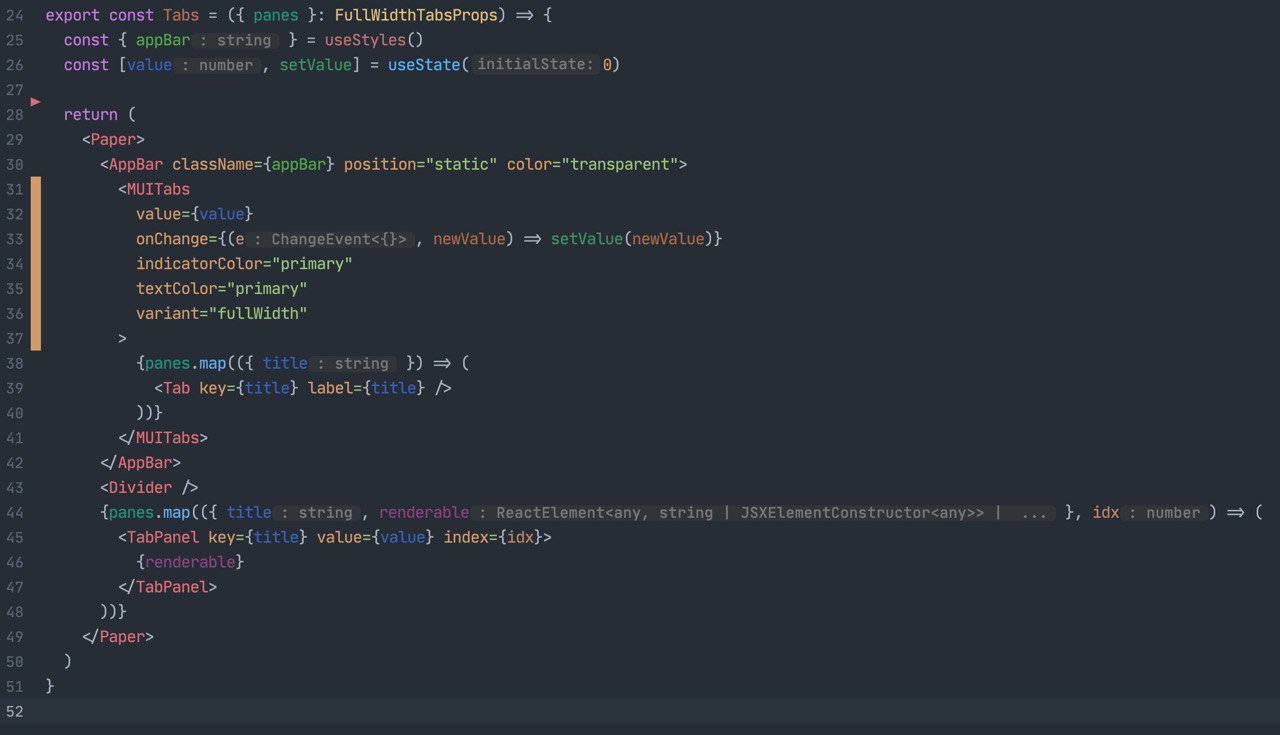The image size is (1280, 735).
Task: Click the "setValue" call on line 33
Action: [587, 239]
